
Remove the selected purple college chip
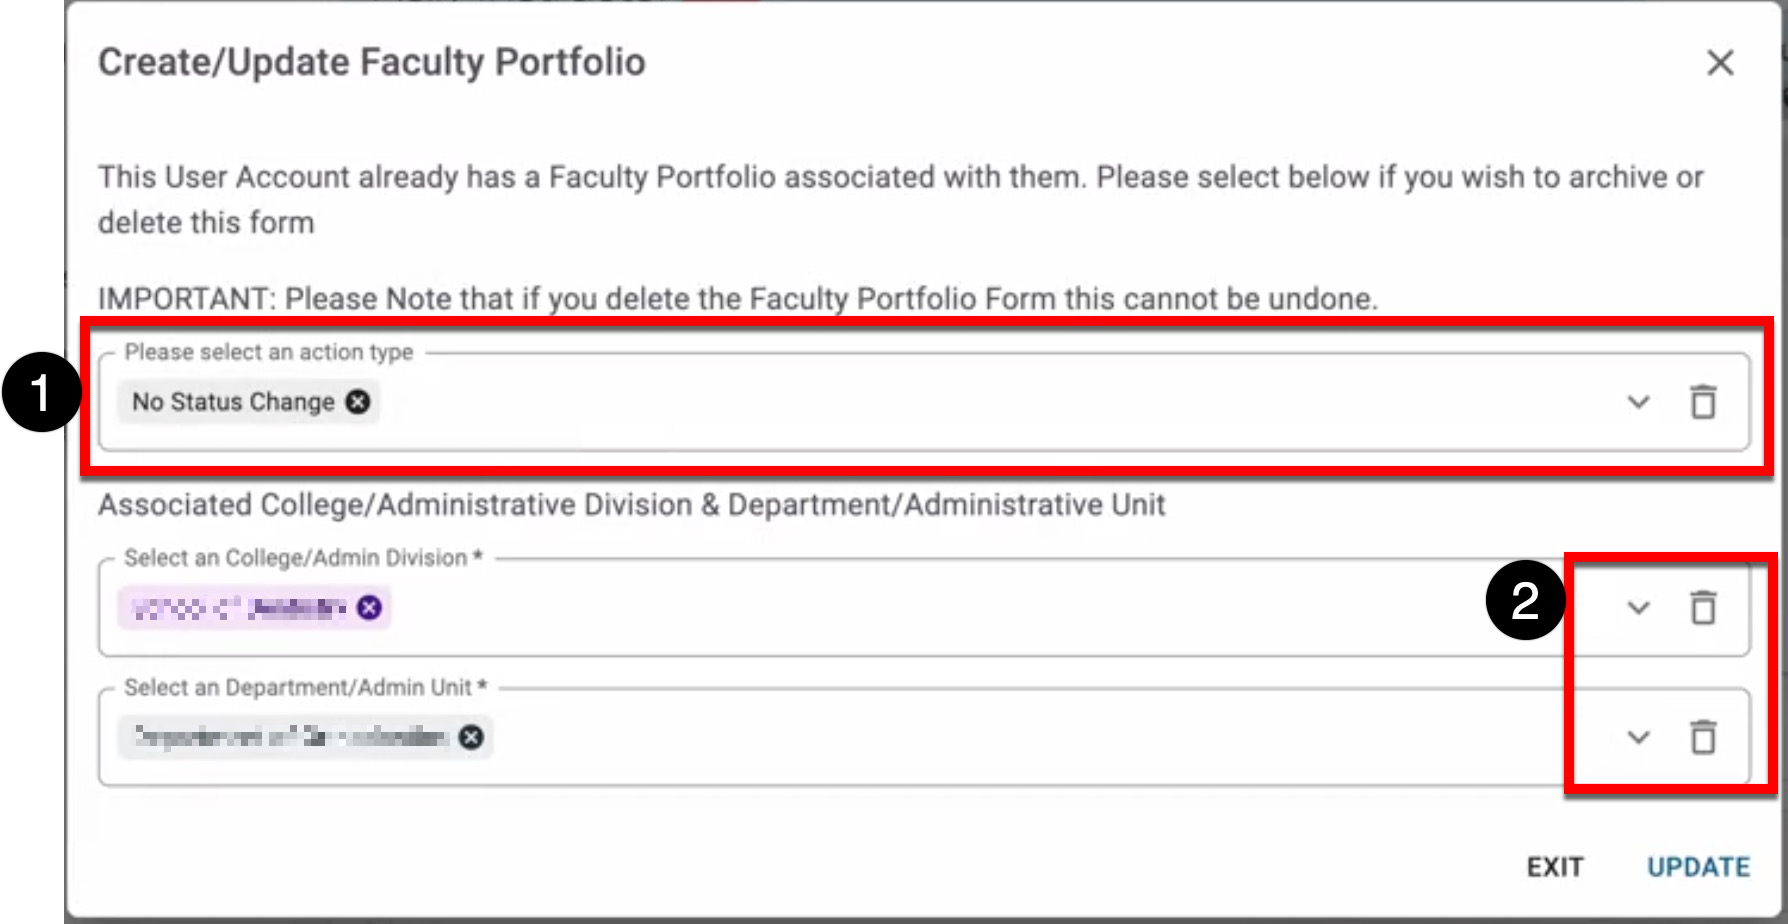[370, 607]
